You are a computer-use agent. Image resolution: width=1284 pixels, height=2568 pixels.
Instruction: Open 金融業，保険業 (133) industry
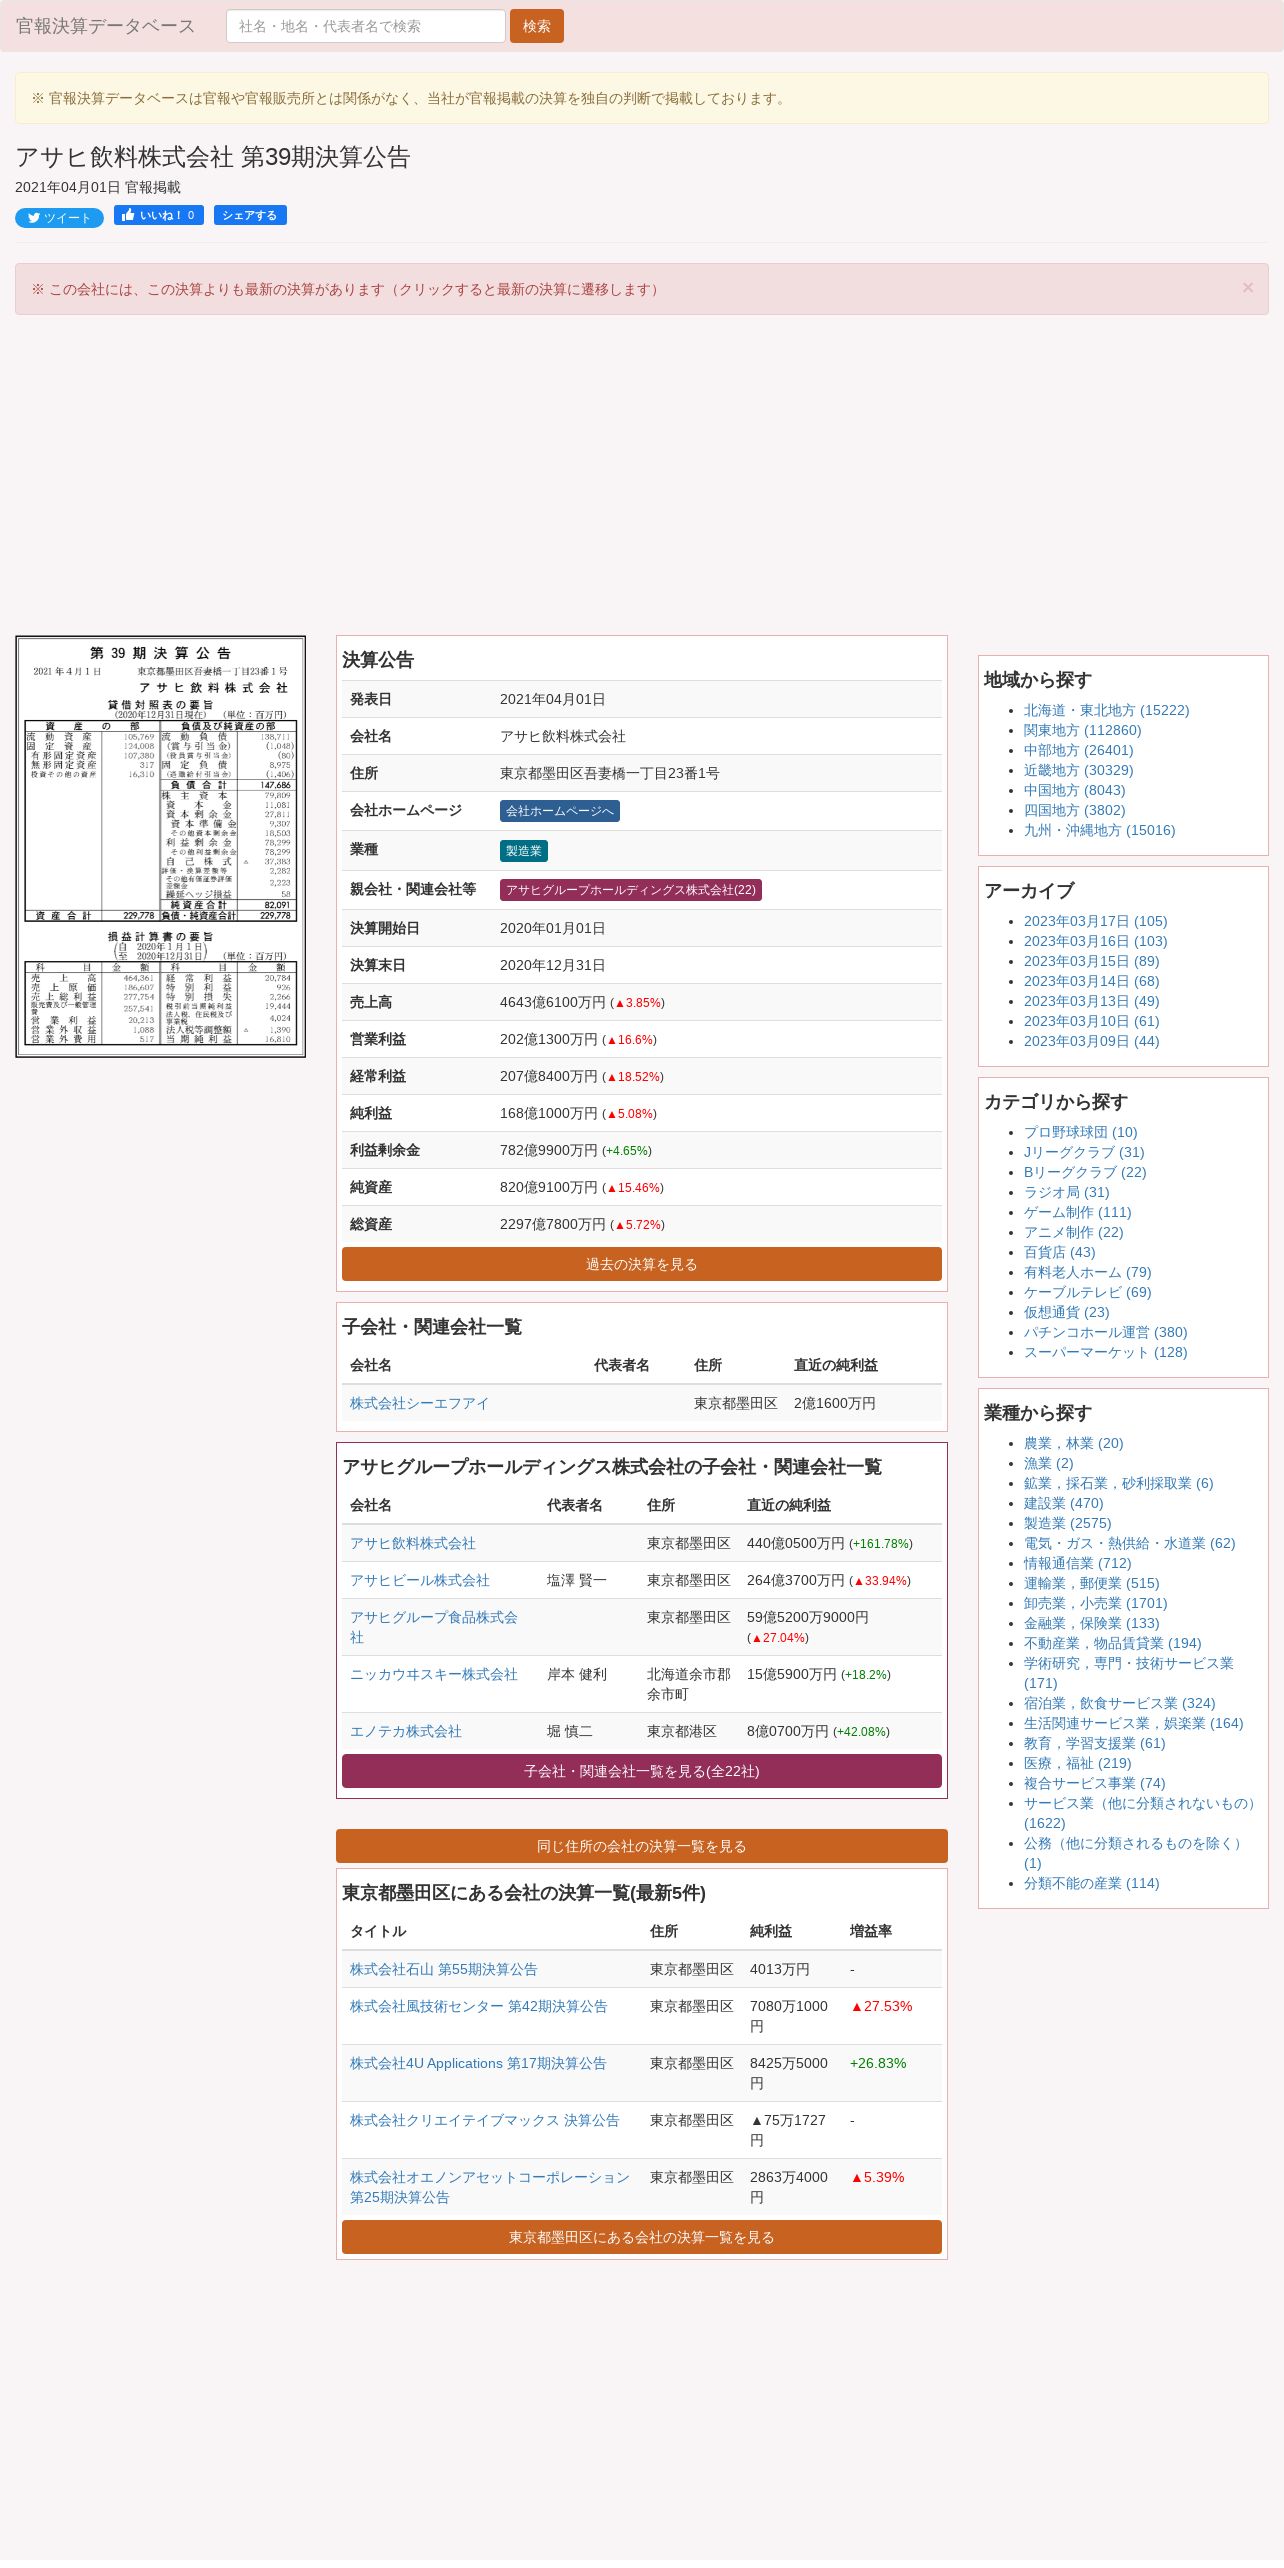pos(1091,1623)
